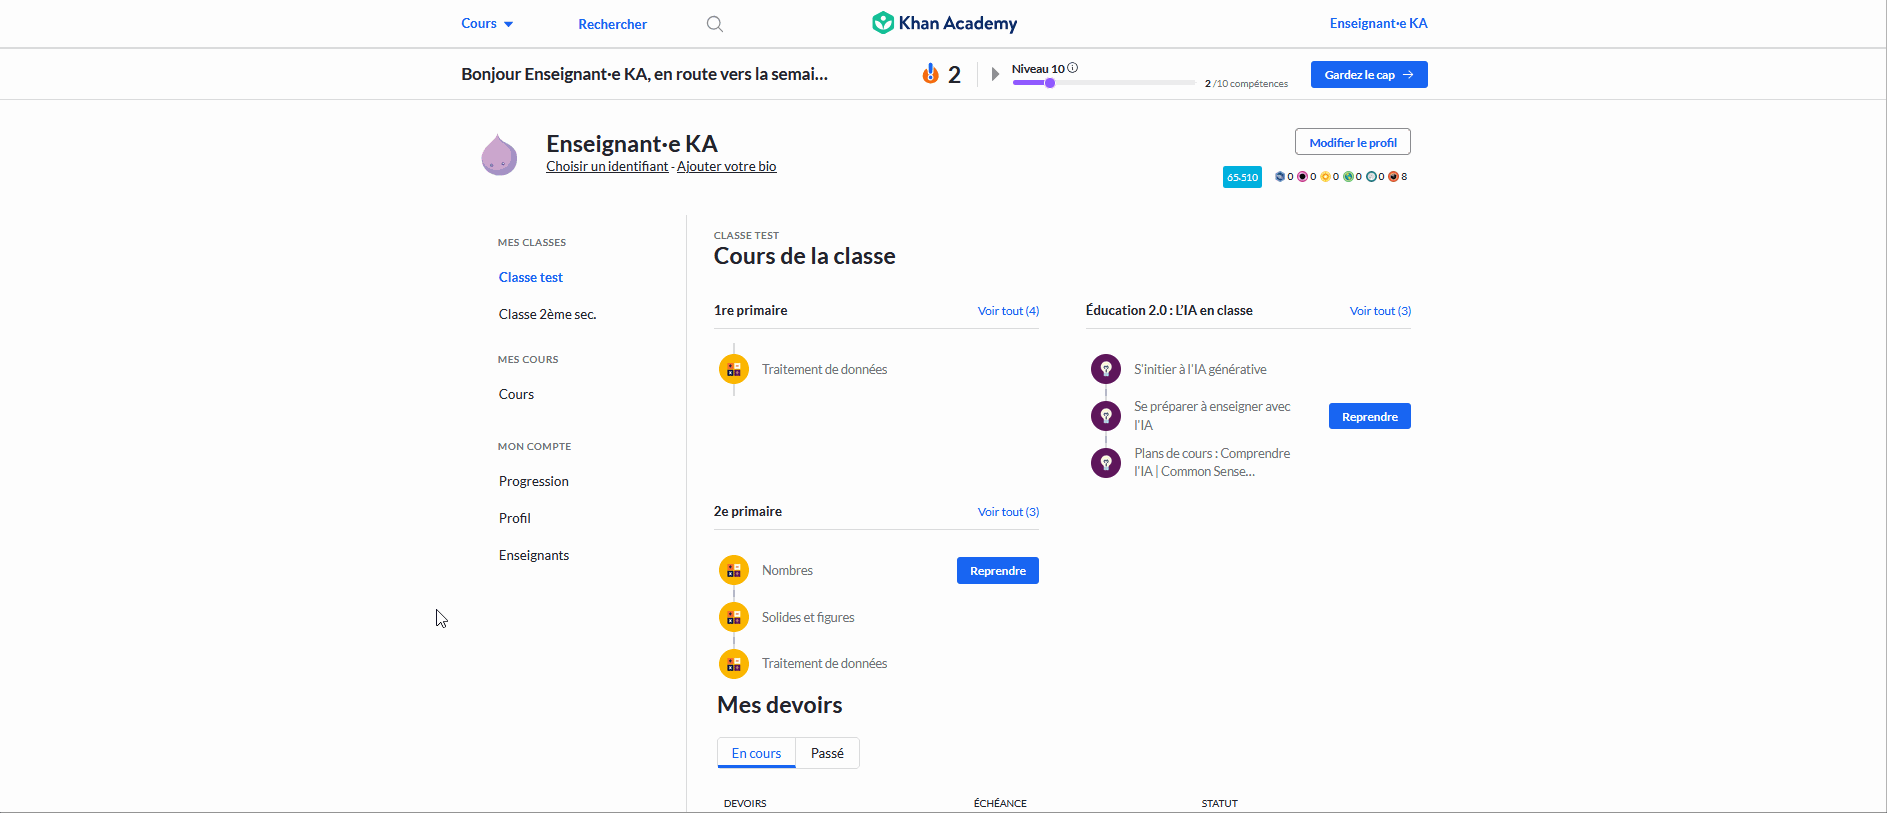Open the Cours dropdown menu
Image resolution: width=1887 pixels, height=813 pixels.
coord(487,24)
